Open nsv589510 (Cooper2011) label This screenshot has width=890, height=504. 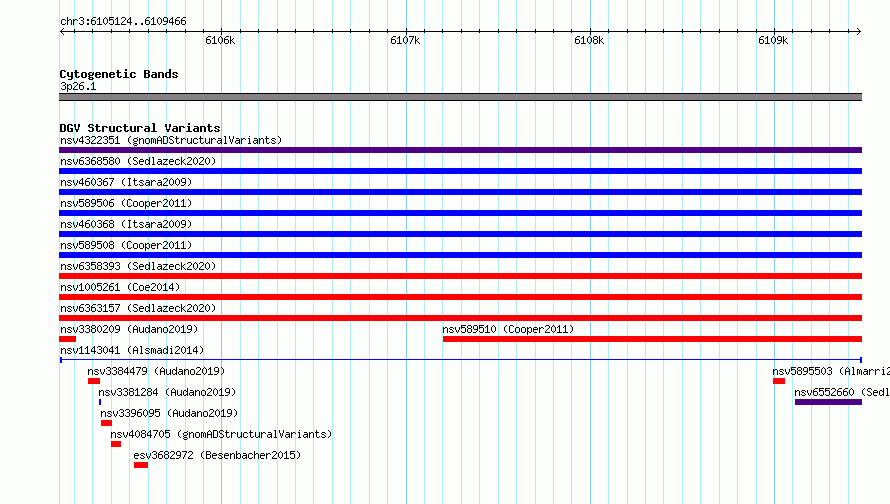[x=508, y=329]
